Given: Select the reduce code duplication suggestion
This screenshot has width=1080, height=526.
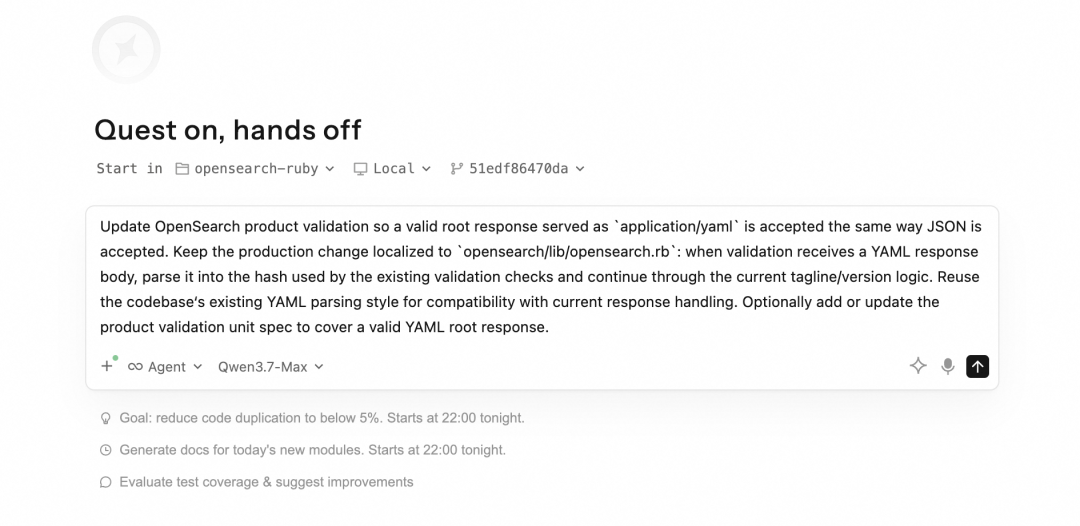Looking at the screenshot, I should pyautogui.click(x=322, y=418).
